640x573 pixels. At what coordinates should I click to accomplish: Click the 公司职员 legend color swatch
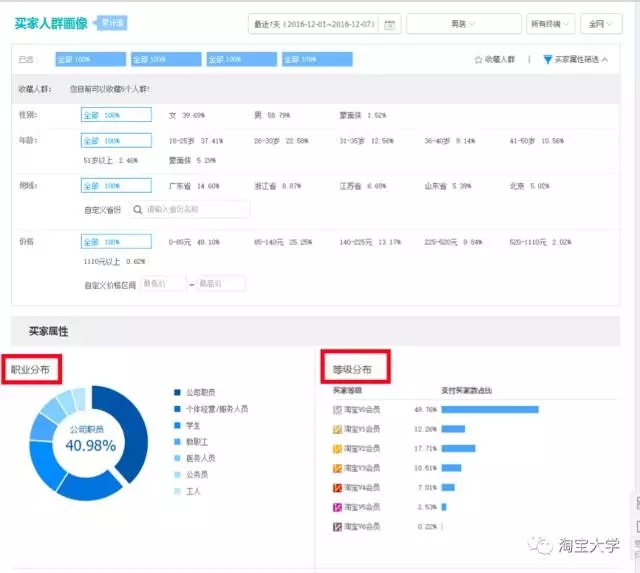(x=177, y=393)
